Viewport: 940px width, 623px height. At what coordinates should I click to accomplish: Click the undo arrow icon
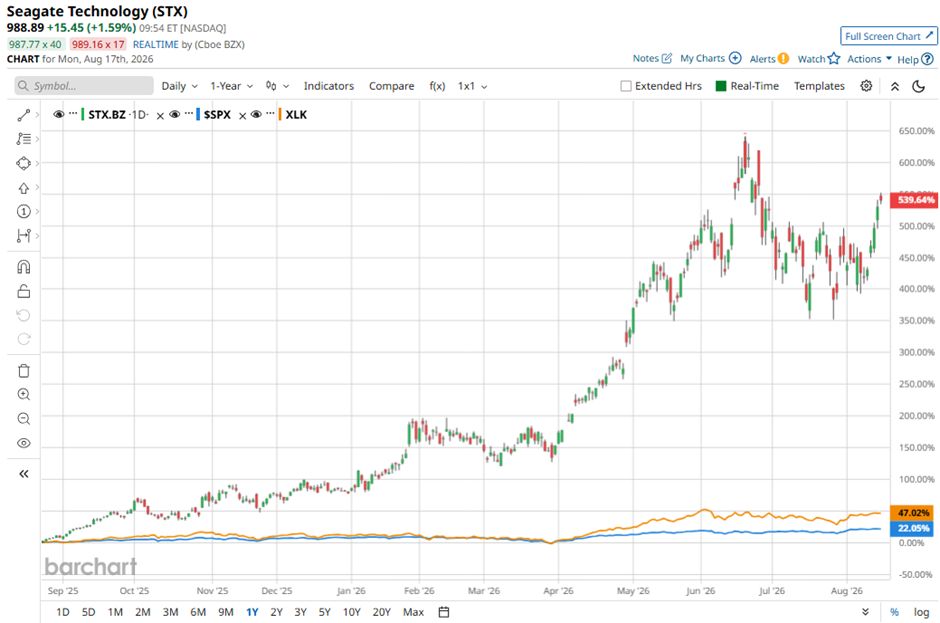[23, 315]
